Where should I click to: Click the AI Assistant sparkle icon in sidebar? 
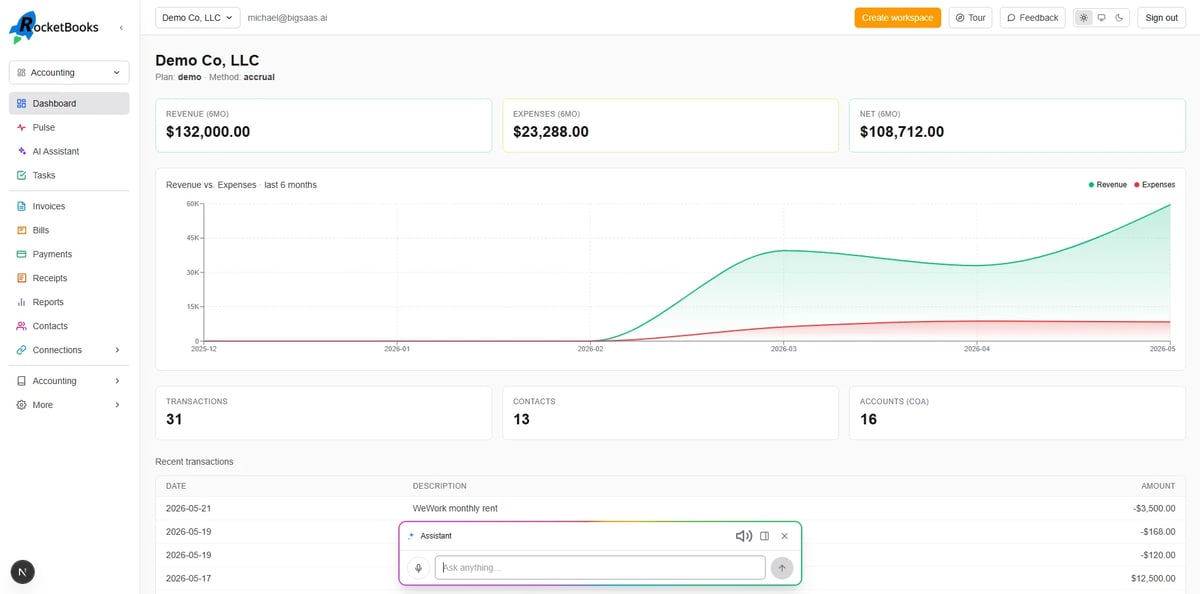(x=22, y=151)
